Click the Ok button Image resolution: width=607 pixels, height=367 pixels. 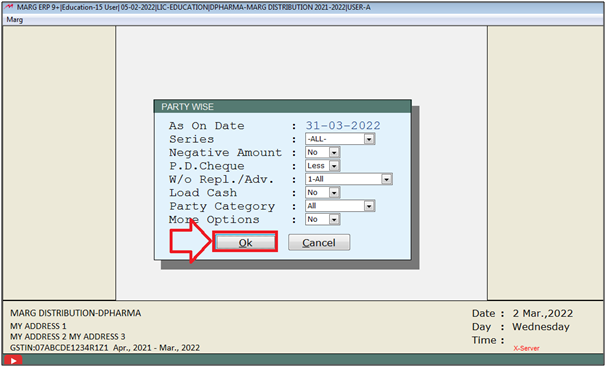coord(245,242)
